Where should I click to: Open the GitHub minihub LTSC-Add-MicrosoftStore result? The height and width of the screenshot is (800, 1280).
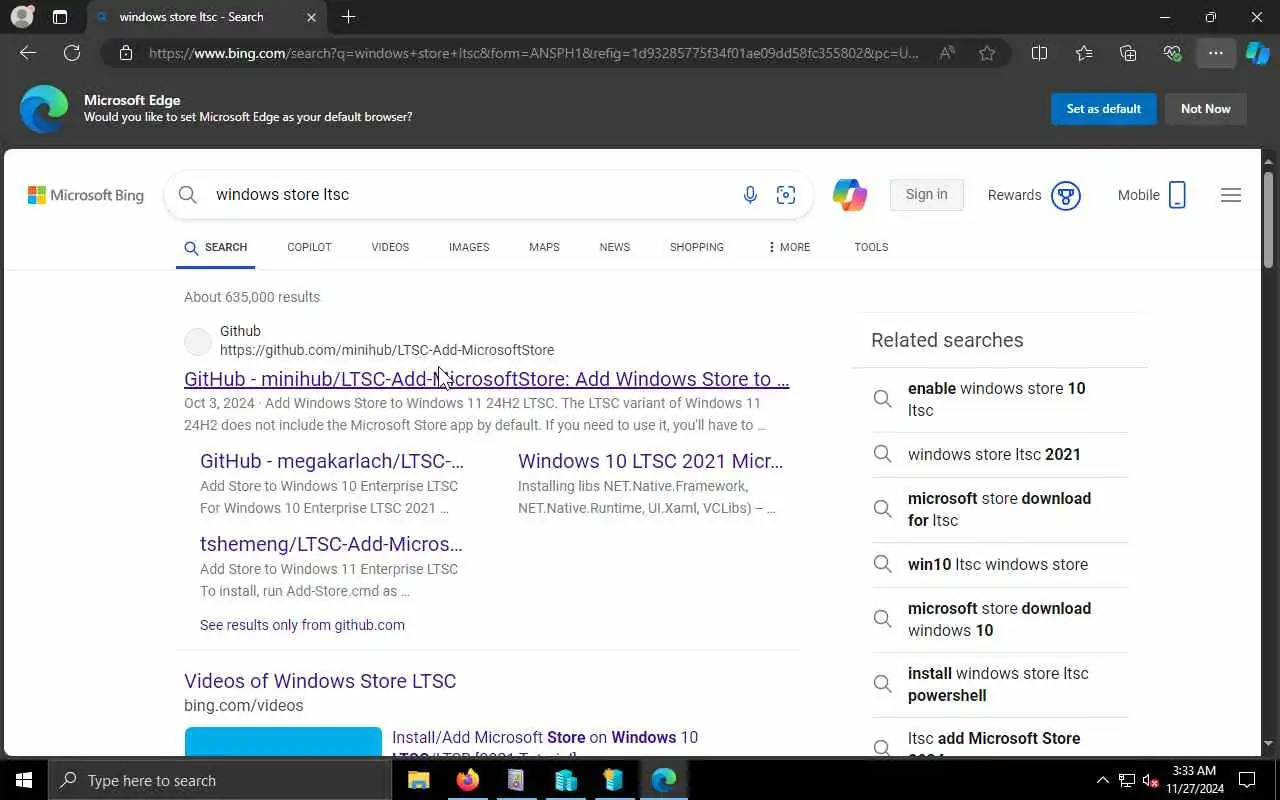pyautogui.click(x=487, y=379)
